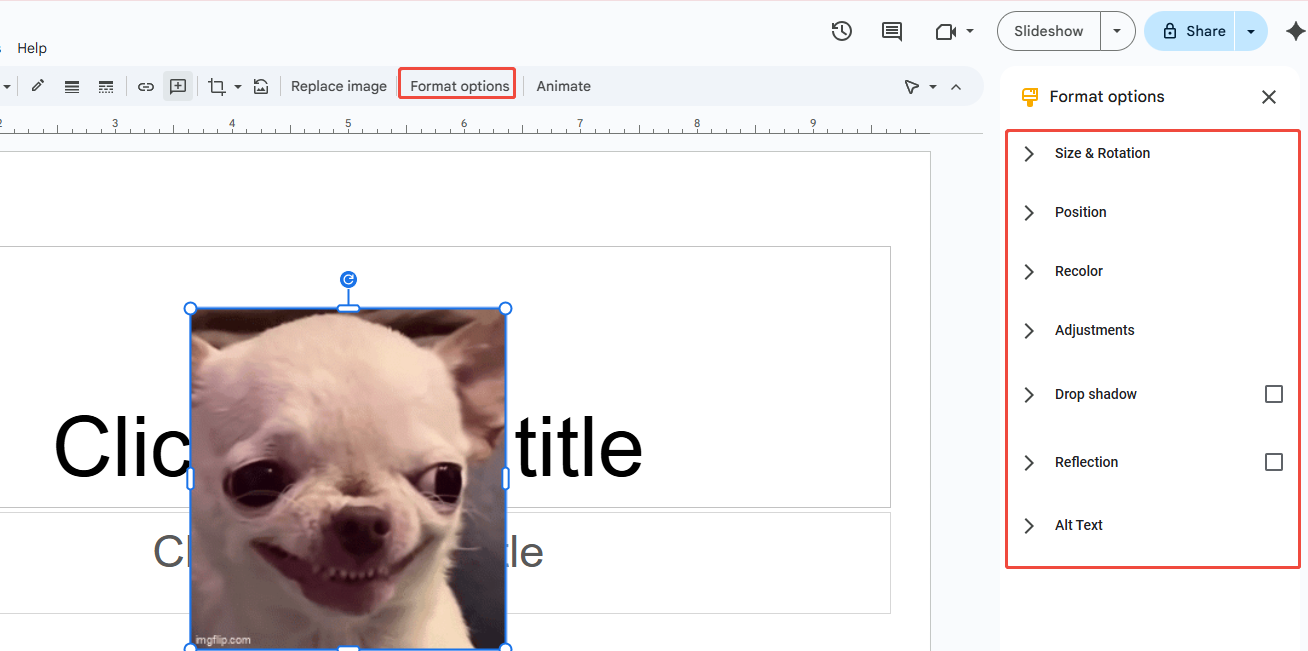1308x651 pixels.
Task: Open the mask image shape dropdown
Action: [239, 86]
